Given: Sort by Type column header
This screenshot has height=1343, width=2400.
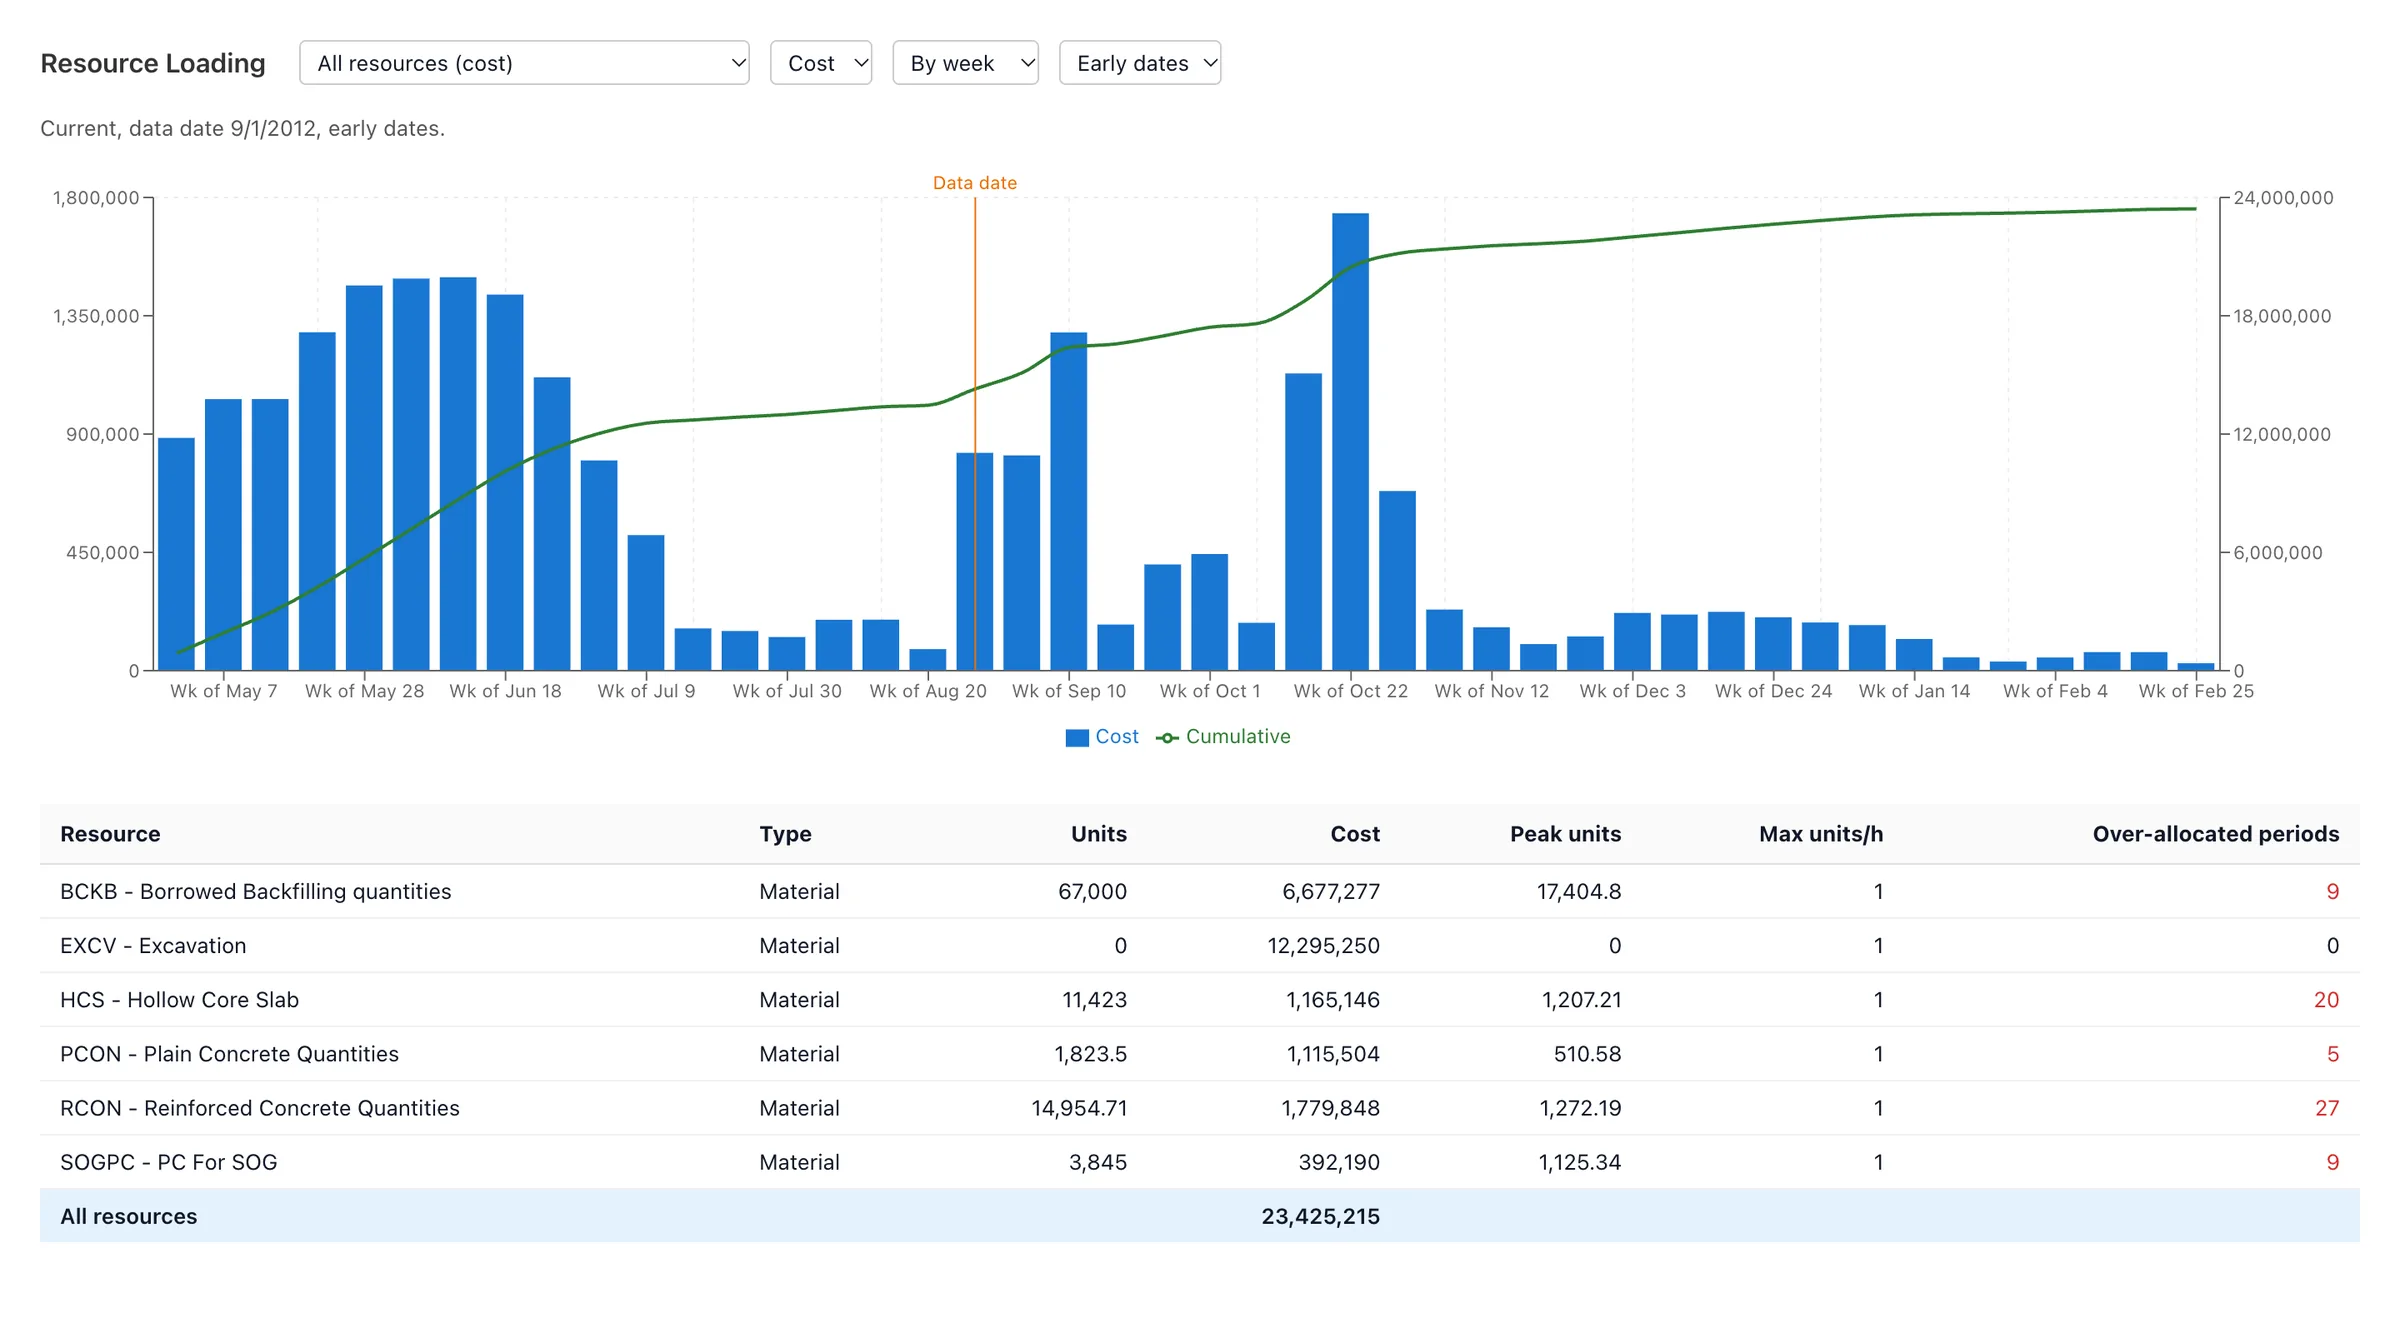Looking at the screenshot, I should [x=785, y=834].
